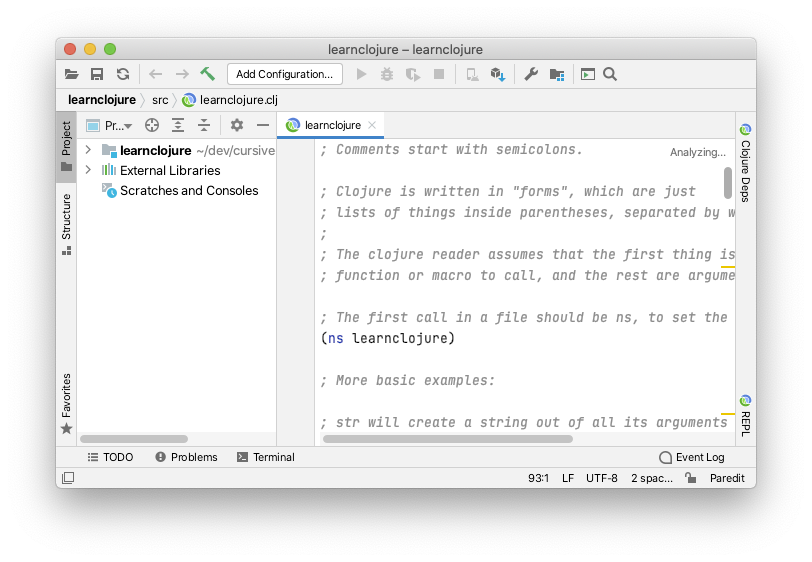Screen dimensions: 812x562
Task: Click the SDK download package icon
Action: [498, 75]
